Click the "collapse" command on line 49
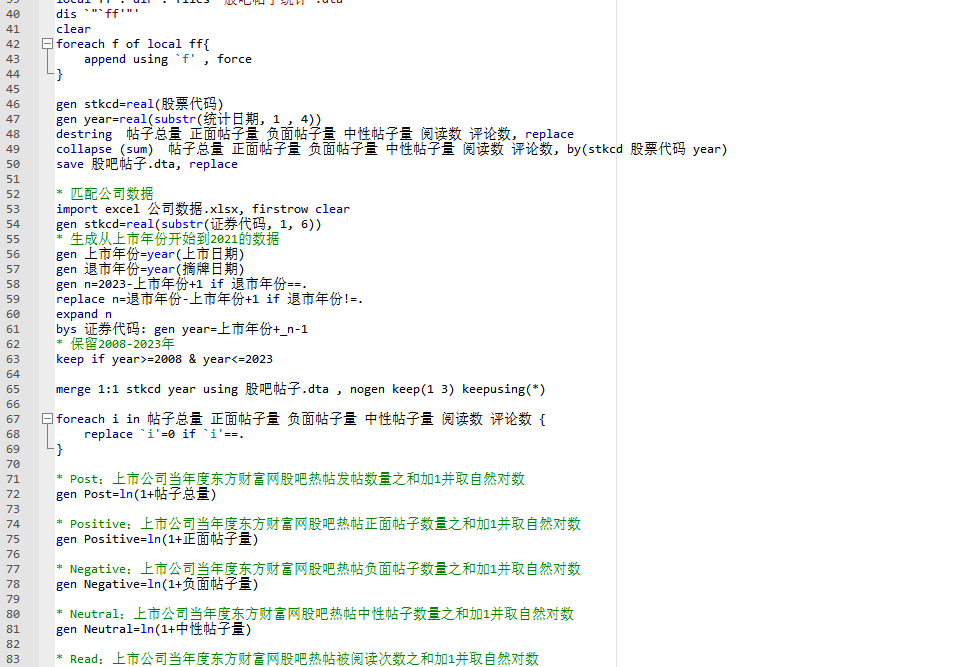 pyautogui.click(x=84, y=149)
